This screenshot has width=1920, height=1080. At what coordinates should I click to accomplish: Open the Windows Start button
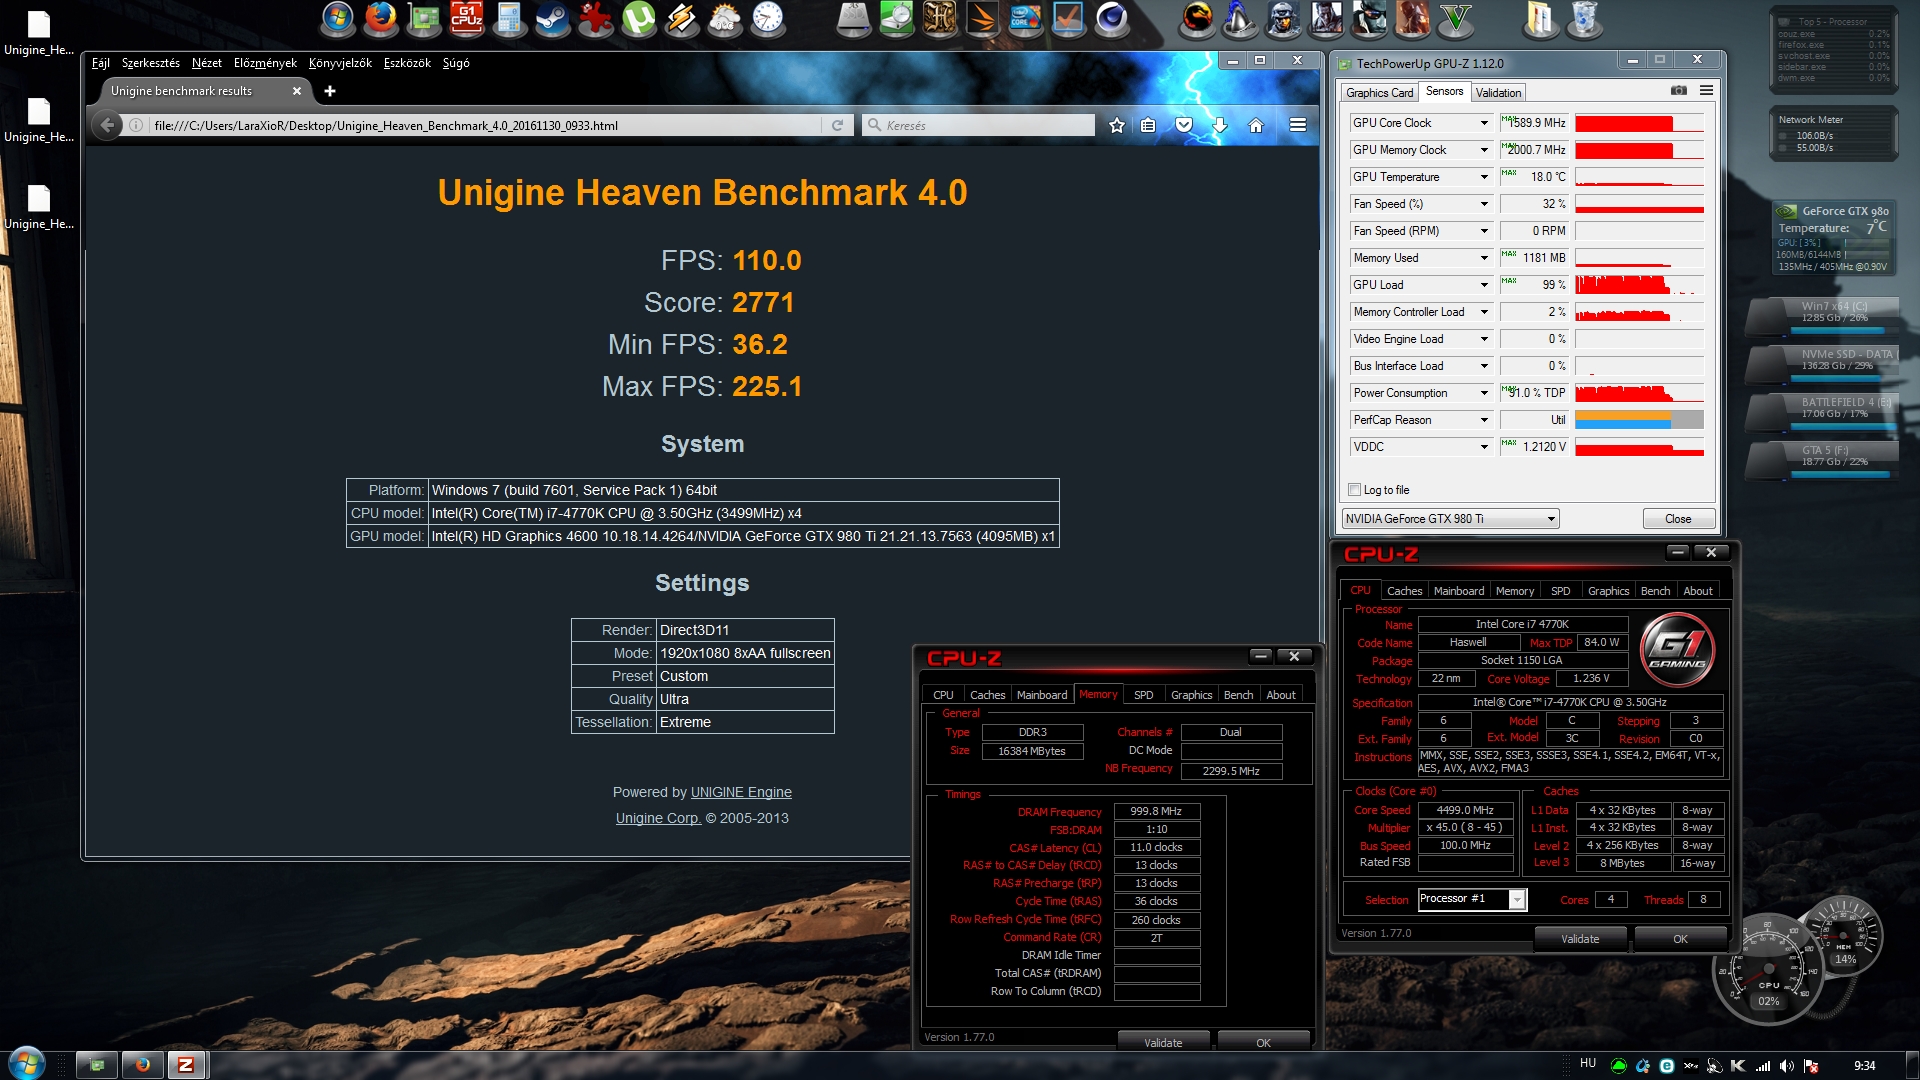point(26,1063)
